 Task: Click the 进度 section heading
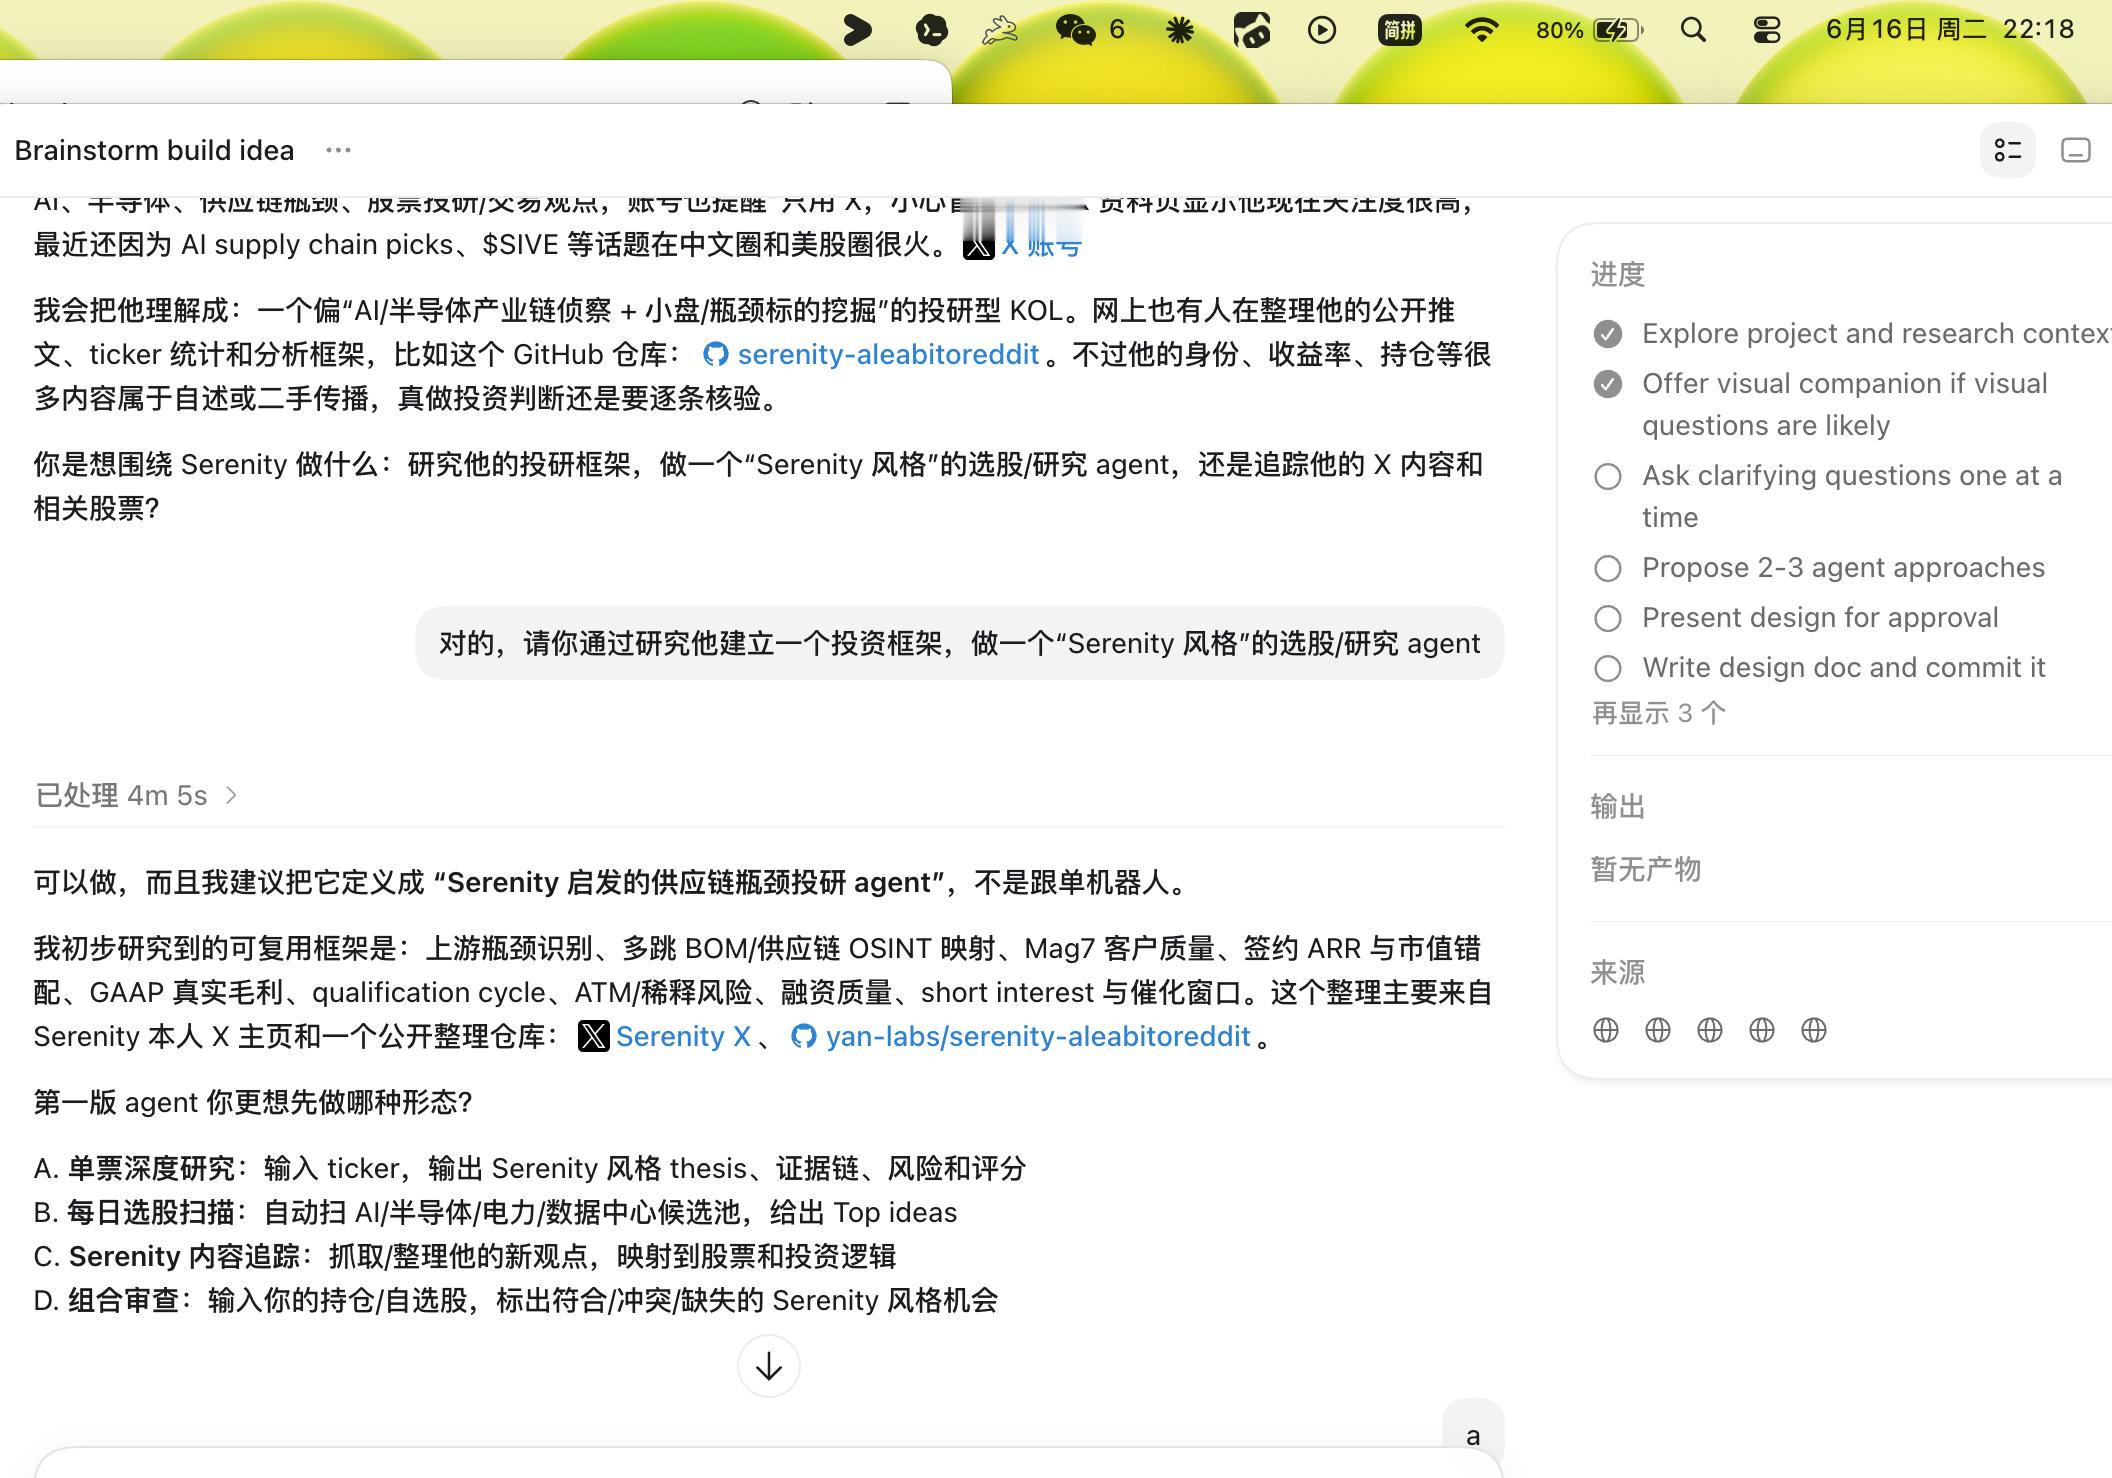click(x=1618, y=274)
